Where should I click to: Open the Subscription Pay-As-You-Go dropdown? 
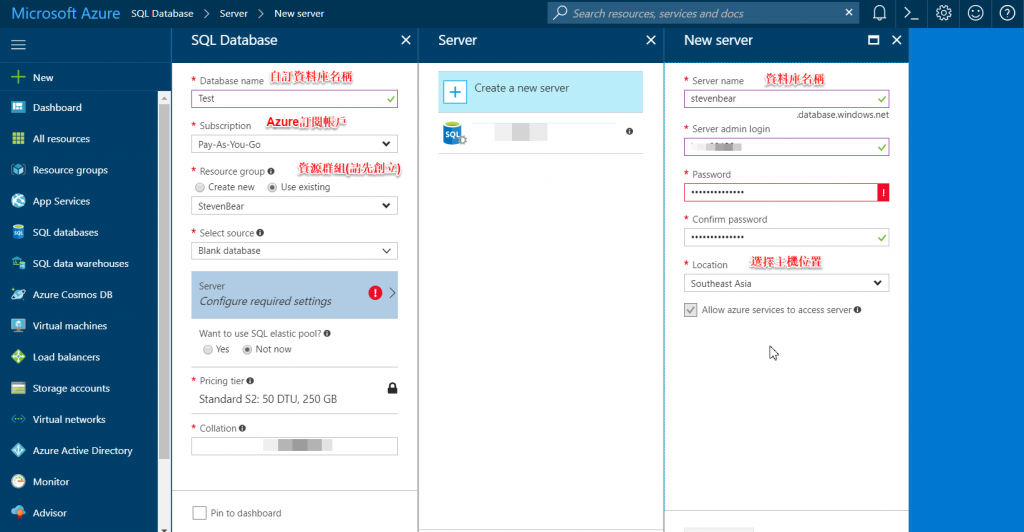(295, 144)
